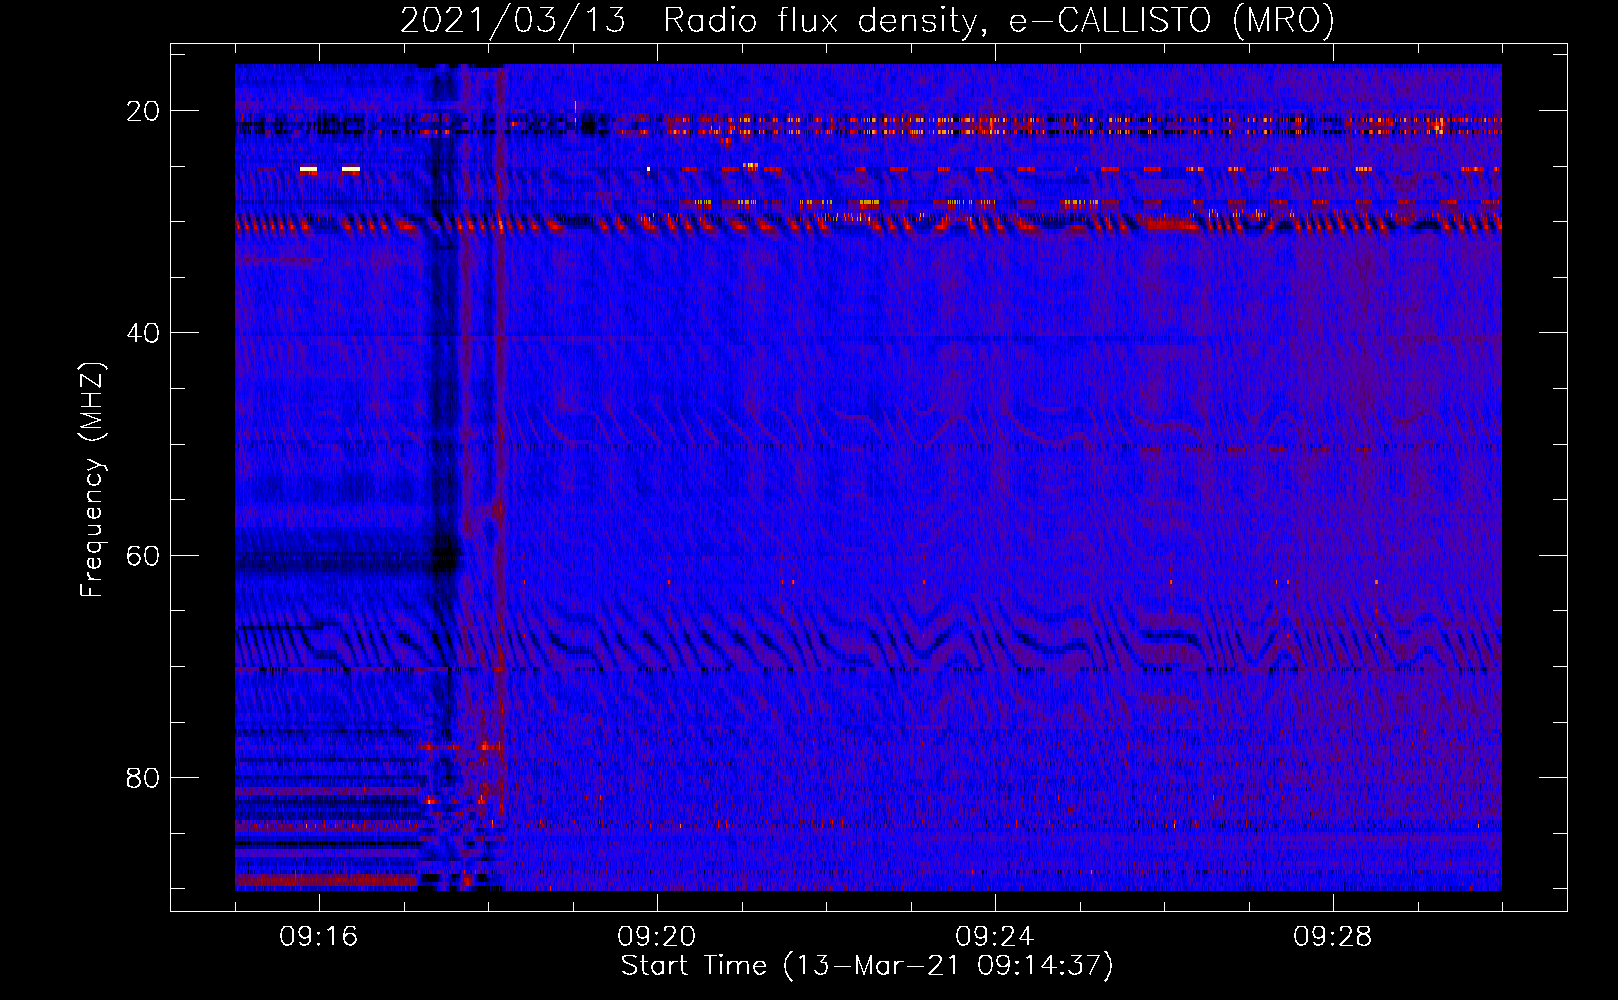This screenshot has width=1618, height=1000.
Task: Click the '60' frequency tick label
Action: [x=143, y=555]
